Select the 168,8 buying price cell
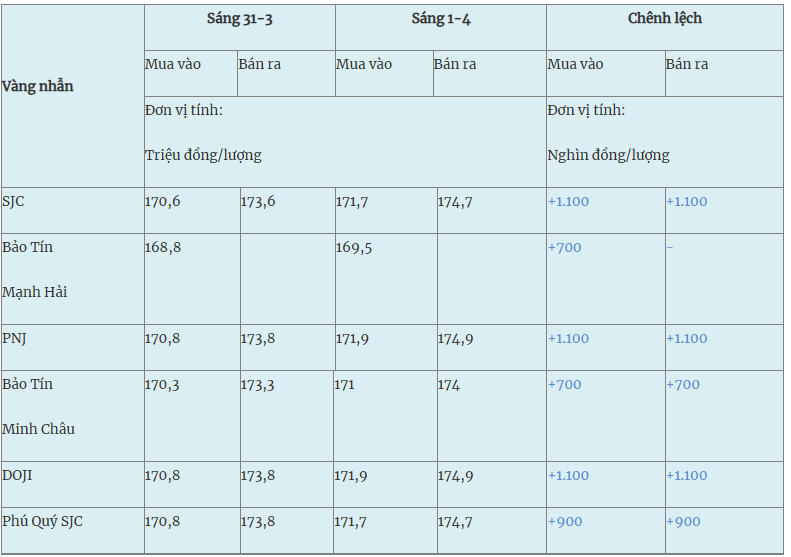The height and width of the screenshot is (557, 791). click(x=163, y=248)
